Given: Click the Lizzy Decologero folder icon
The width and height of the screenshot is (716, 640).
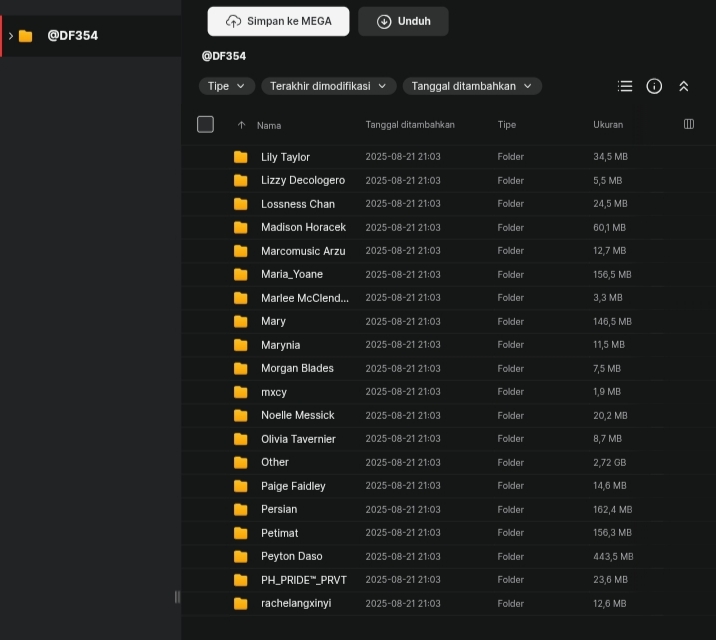Looking at the screenshot, I should click(241, 180).
